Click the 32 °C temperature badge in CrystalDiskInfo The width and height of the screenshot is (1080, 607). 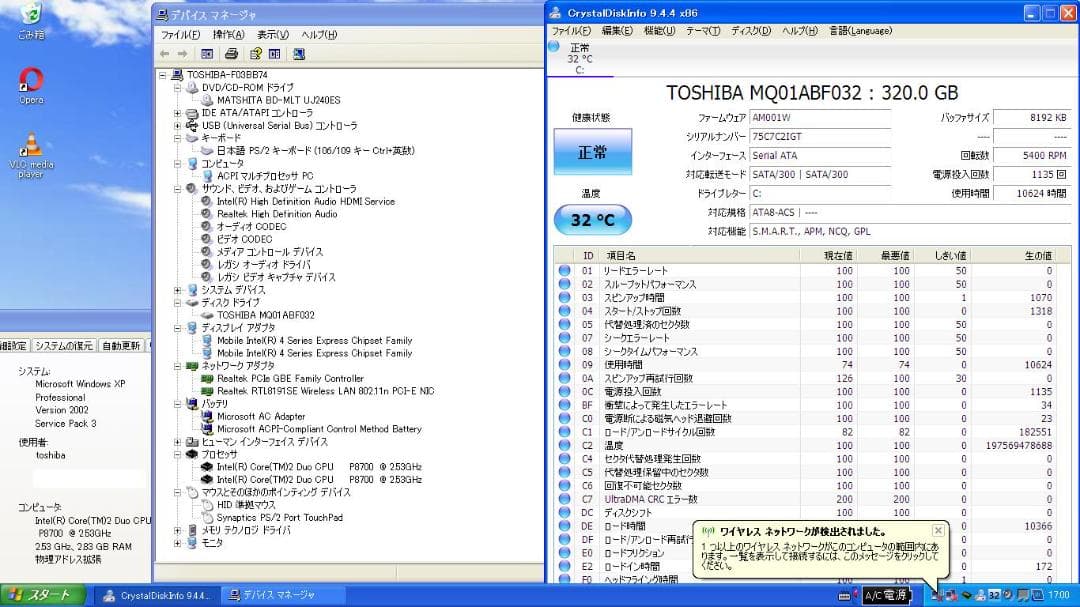point(592,219)
